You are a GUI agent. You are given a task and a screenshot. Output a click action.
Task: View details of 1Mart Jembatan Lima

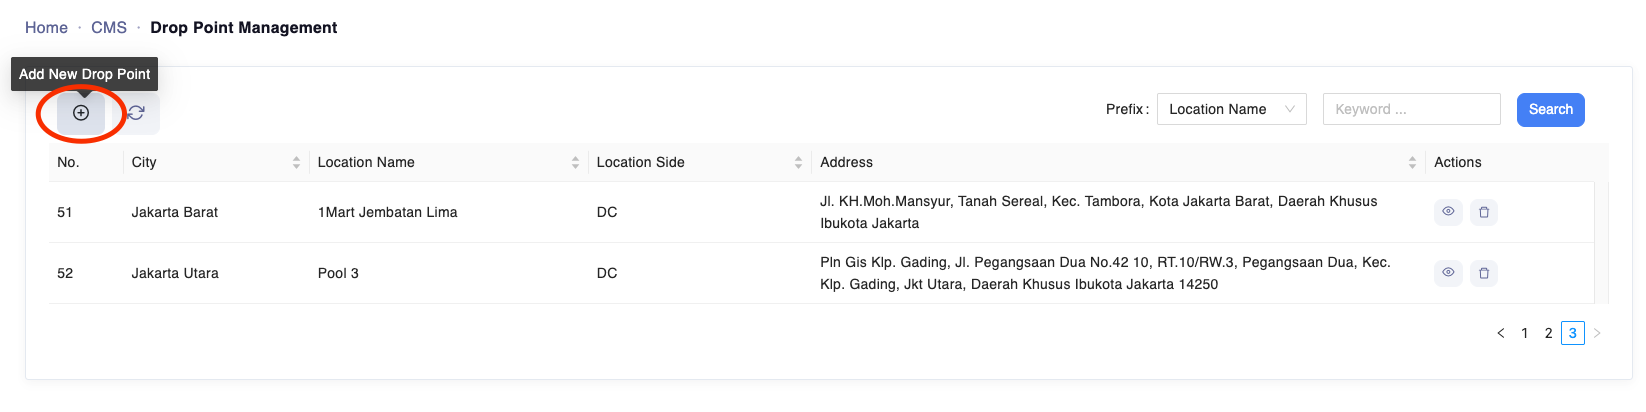coord(1447,212)
